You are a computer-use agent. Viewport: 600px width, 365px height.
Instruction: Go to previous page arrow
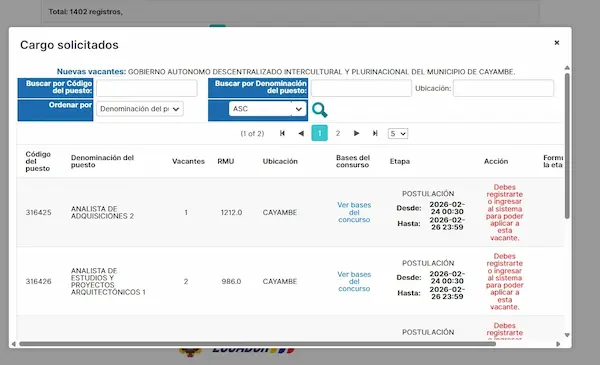tap(301, 133)
